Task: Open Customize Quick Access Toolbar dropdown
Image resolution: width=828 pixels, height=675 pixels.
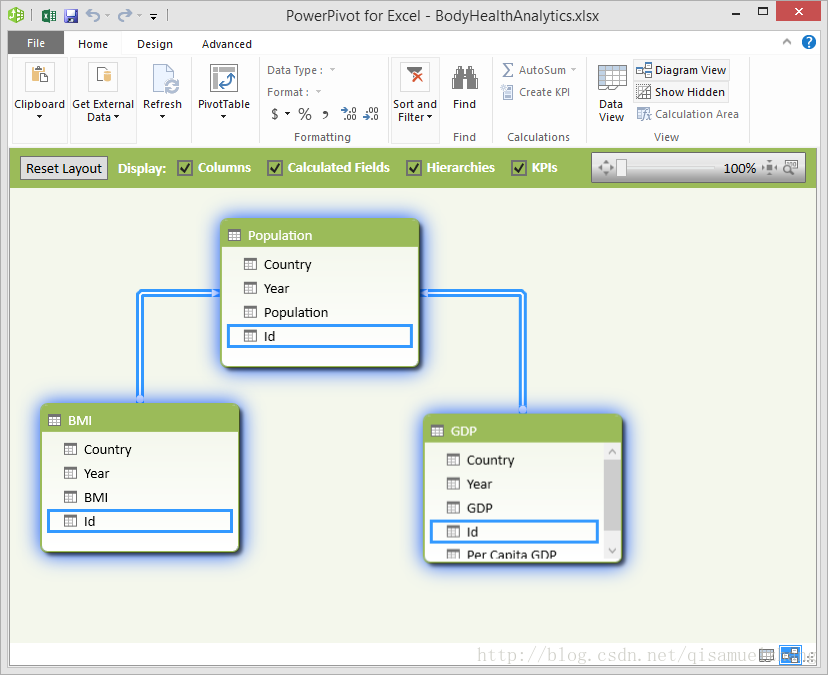Action: click(x=153, y=17)
